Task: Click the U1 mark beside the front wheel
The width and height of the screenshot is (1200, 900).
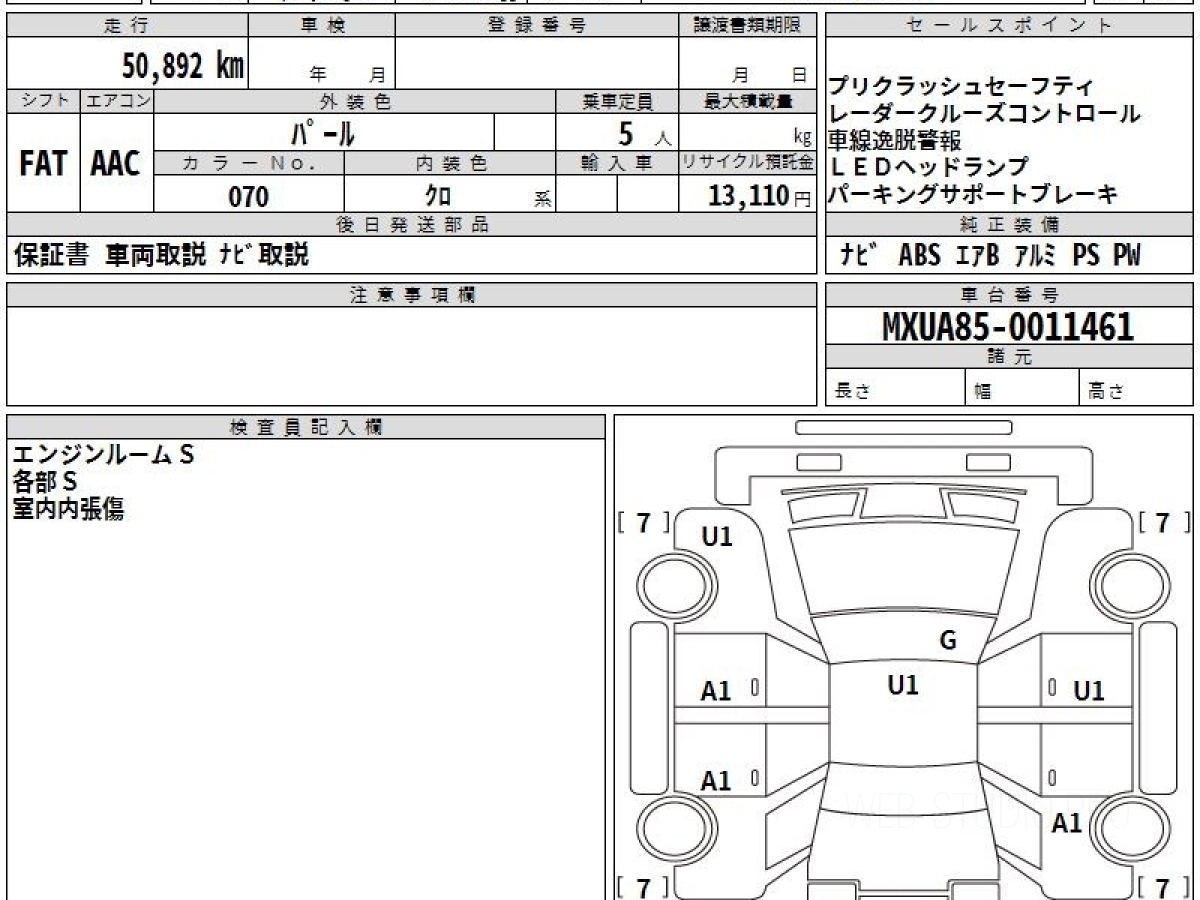Action: [x=717, y=537]
